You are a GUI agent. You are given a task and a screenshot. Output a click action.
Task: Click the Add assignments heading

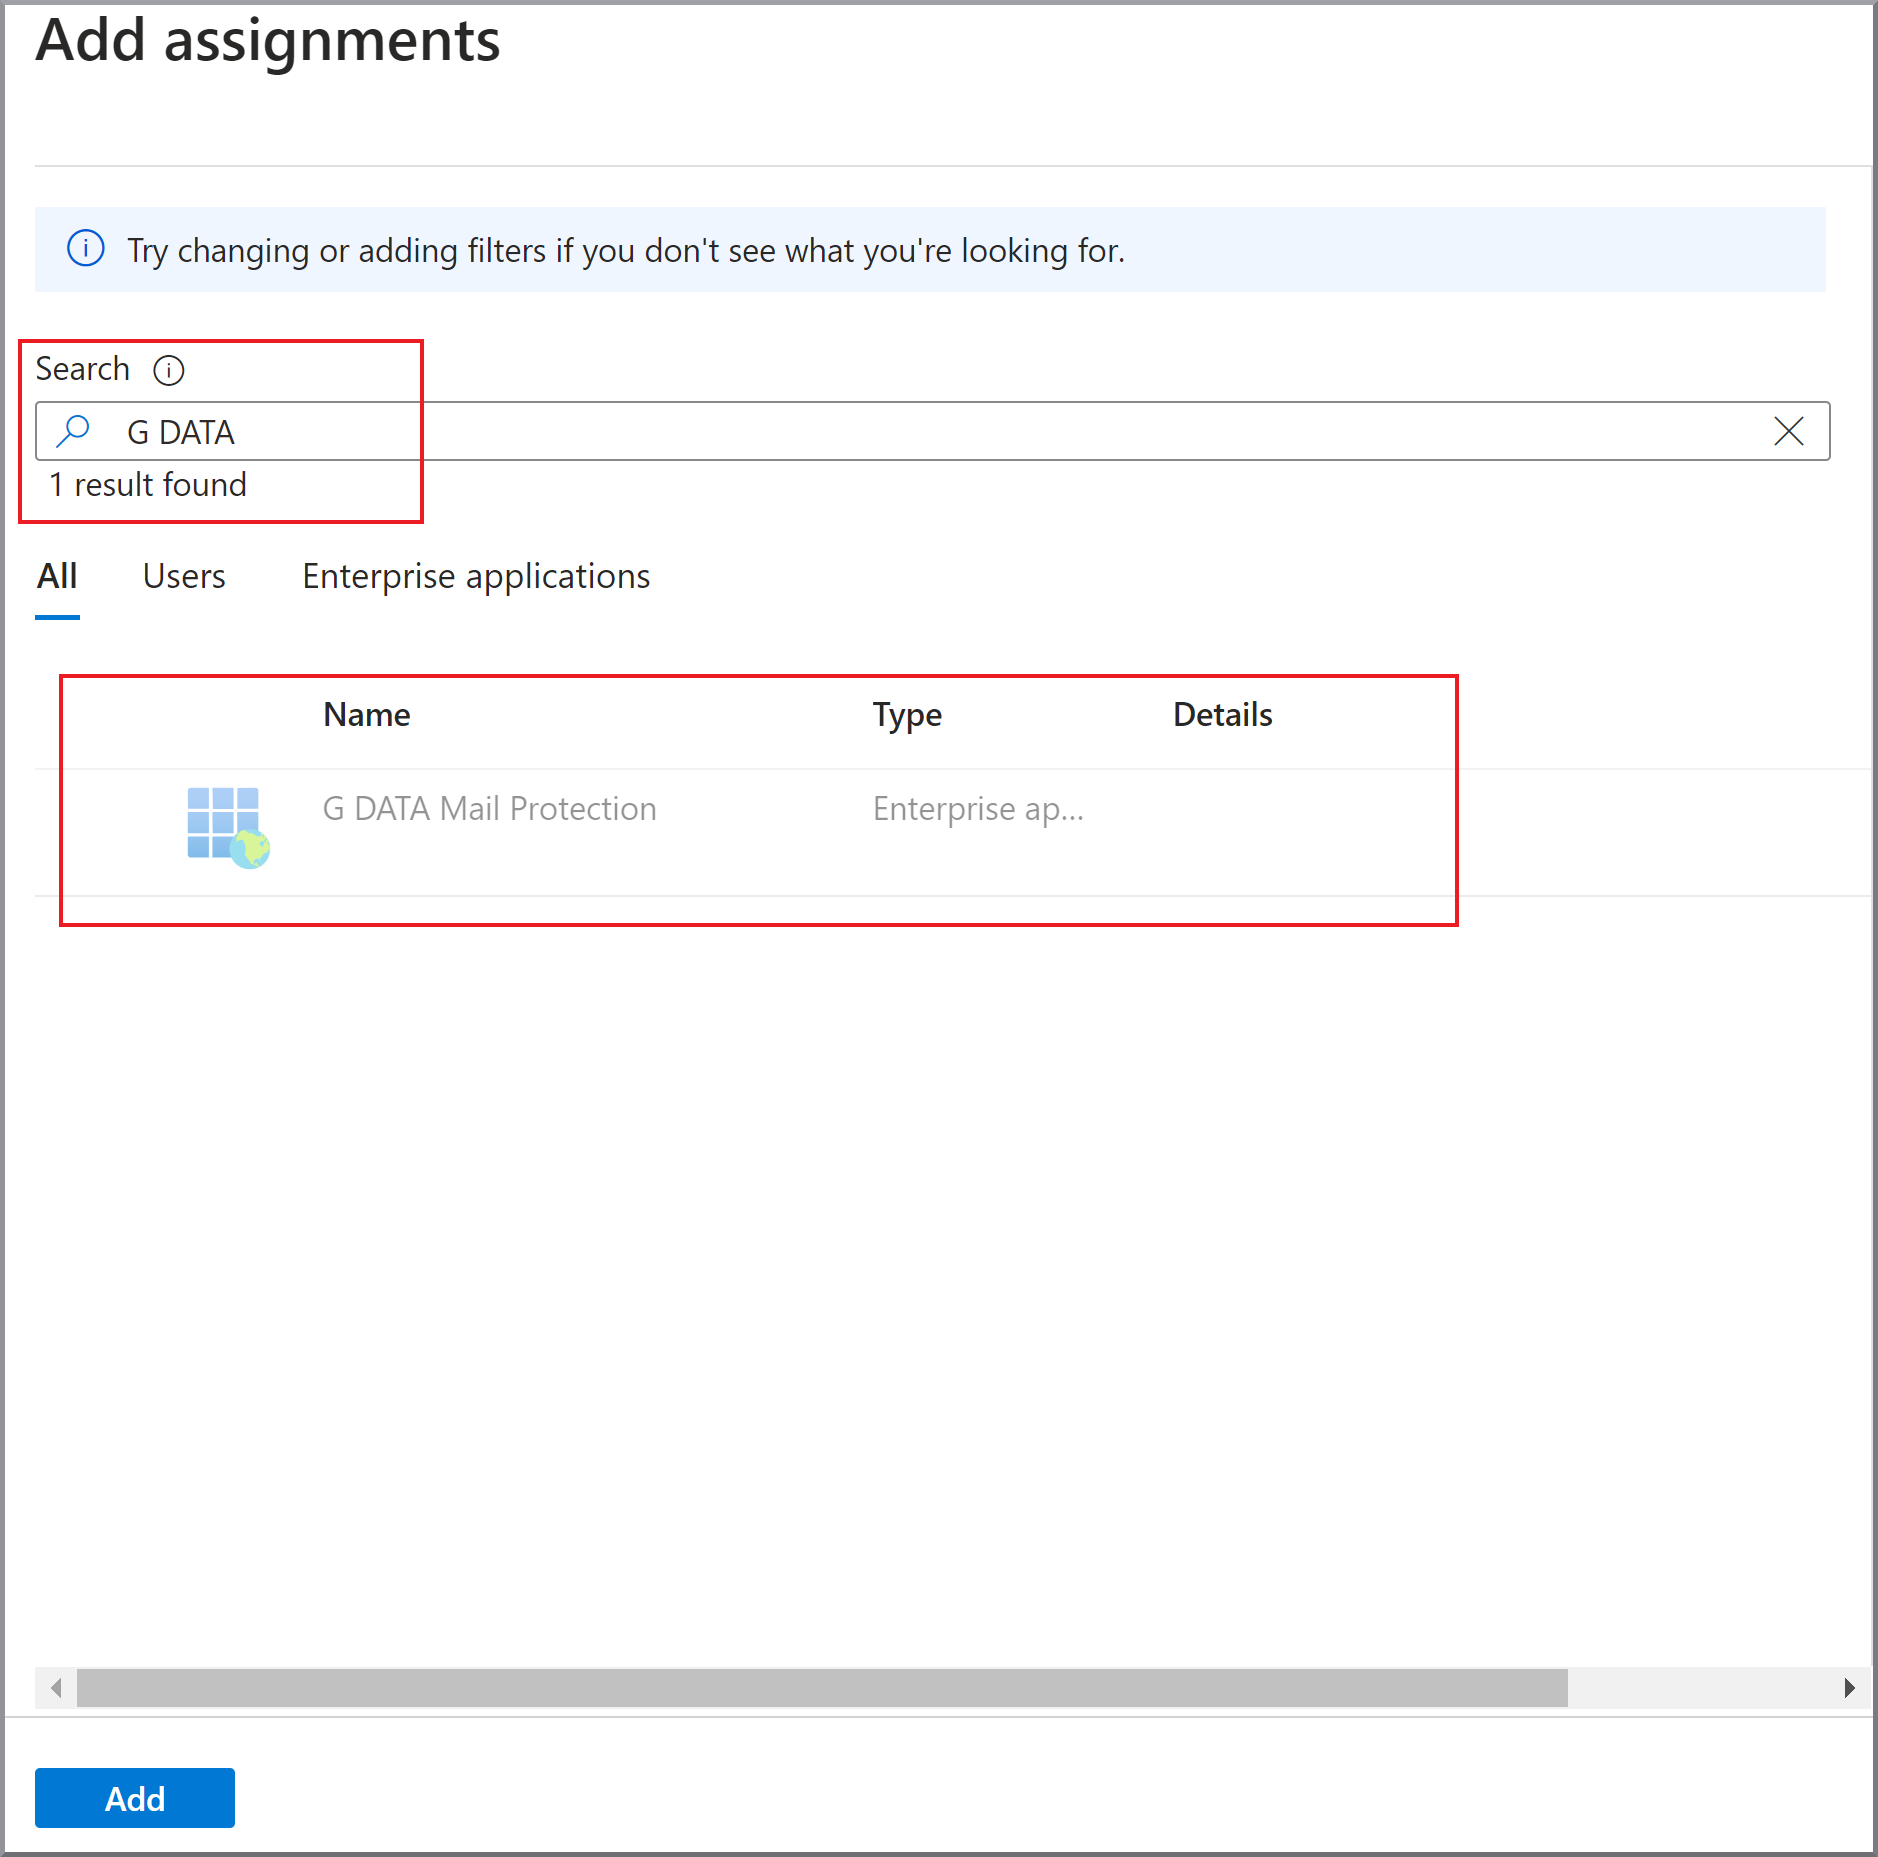coord(268,41)
